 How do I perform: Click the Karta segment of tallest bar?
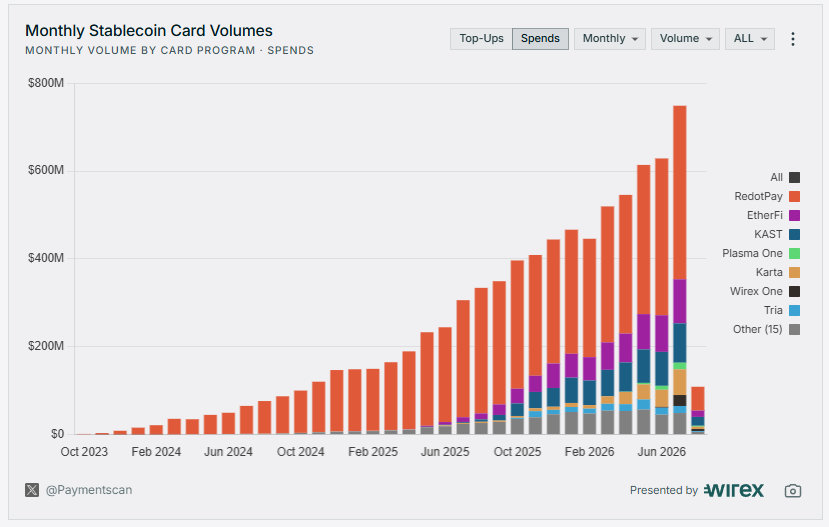(x=679, y=382)
